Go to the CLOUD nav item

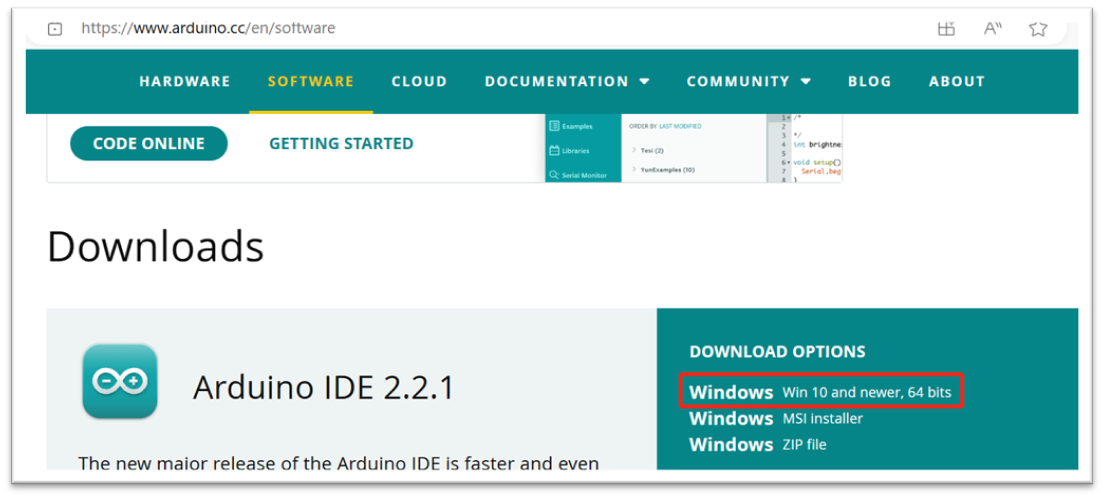pos(420,81)
